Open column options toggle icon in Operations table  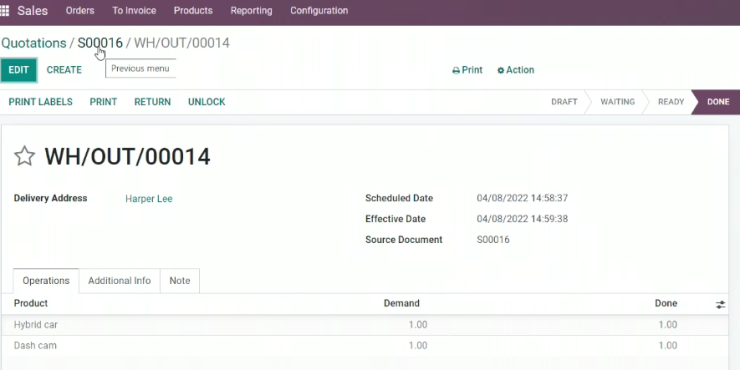pos(720,304)
